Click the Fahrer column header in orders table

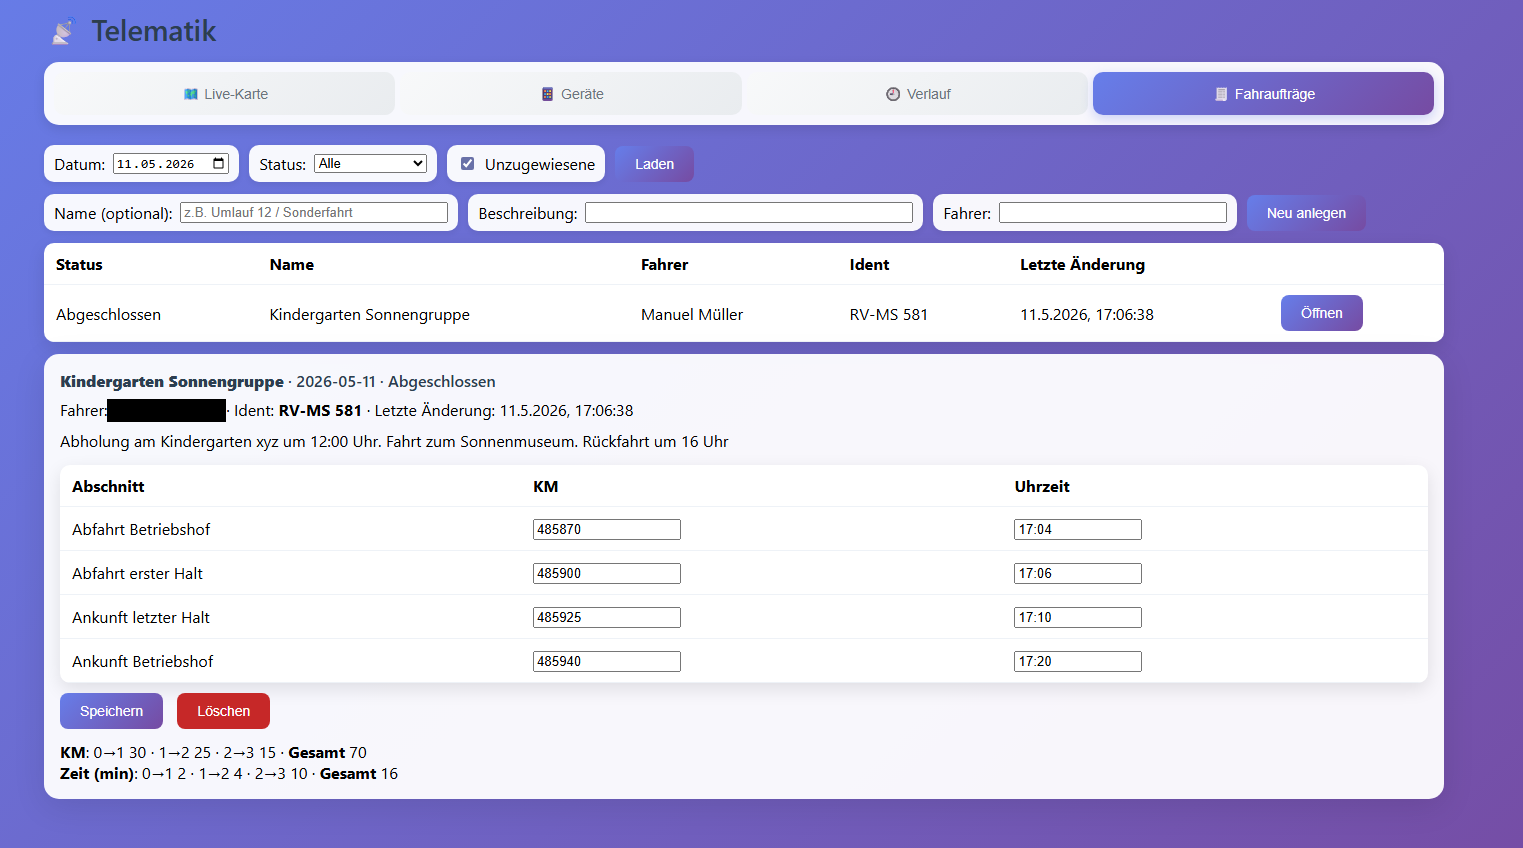[x=664, y=264]
